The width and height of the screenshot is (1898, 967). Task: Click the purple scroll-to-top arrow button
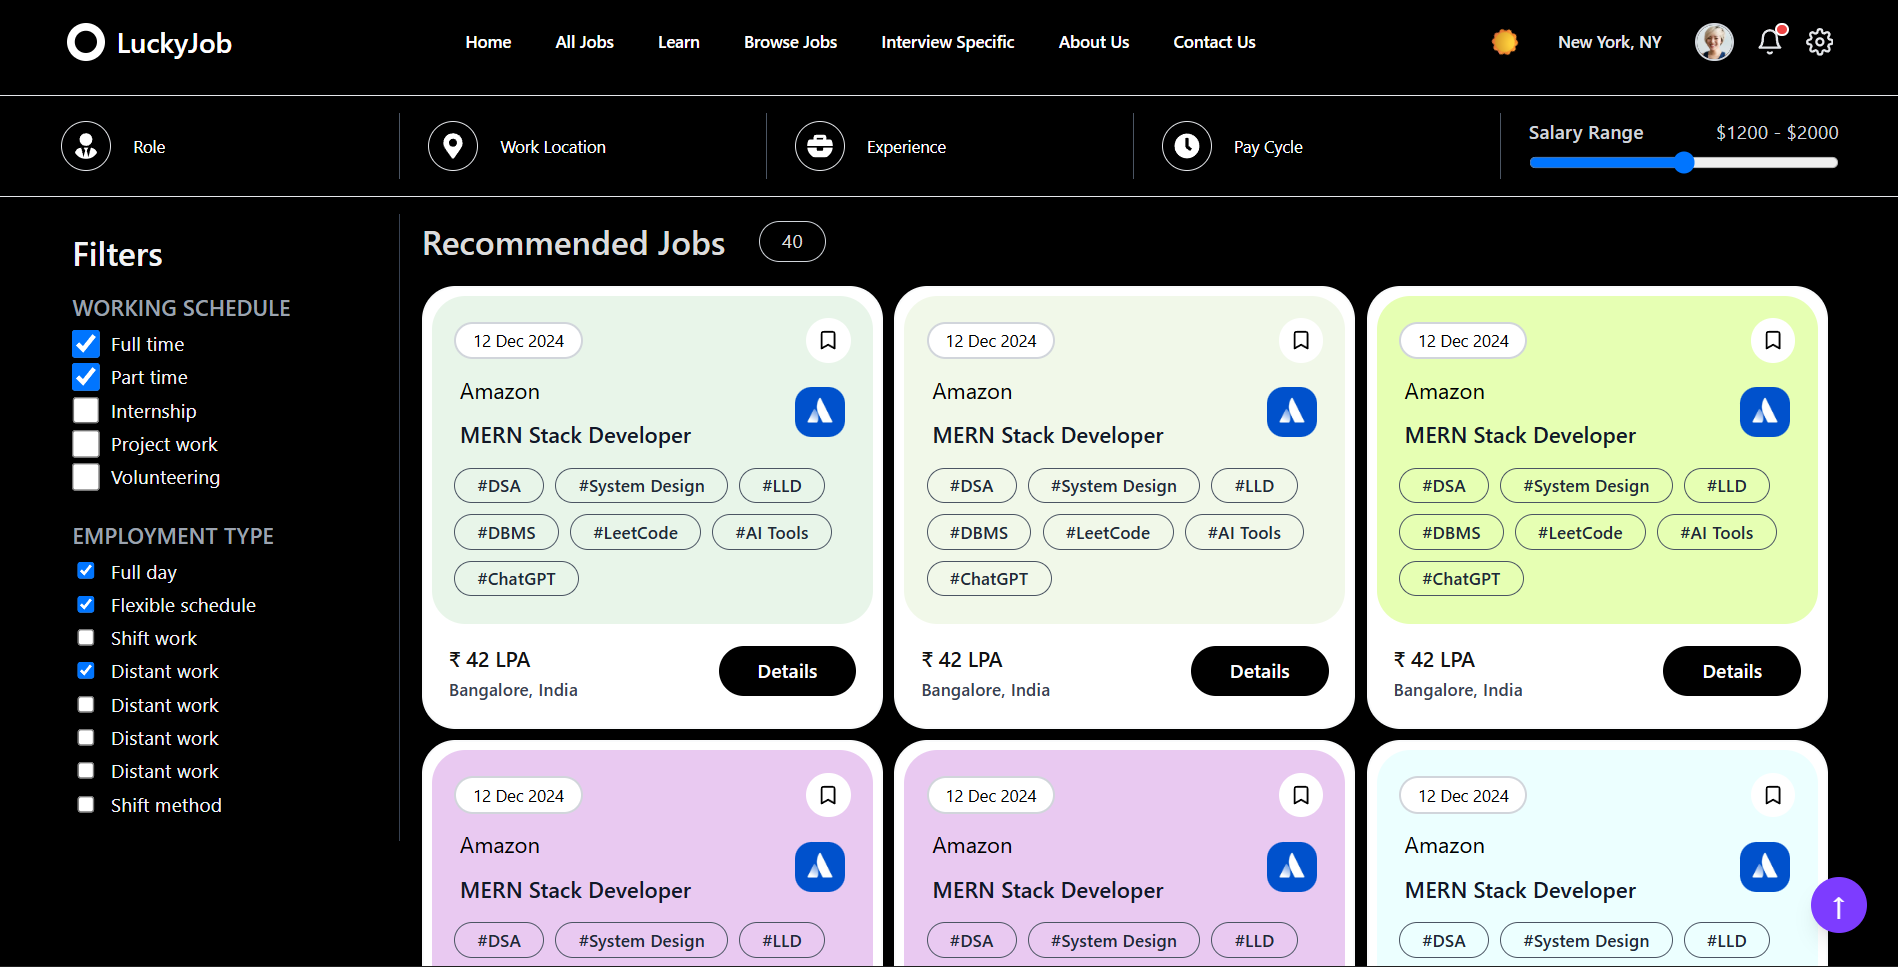click(1838, 905)
